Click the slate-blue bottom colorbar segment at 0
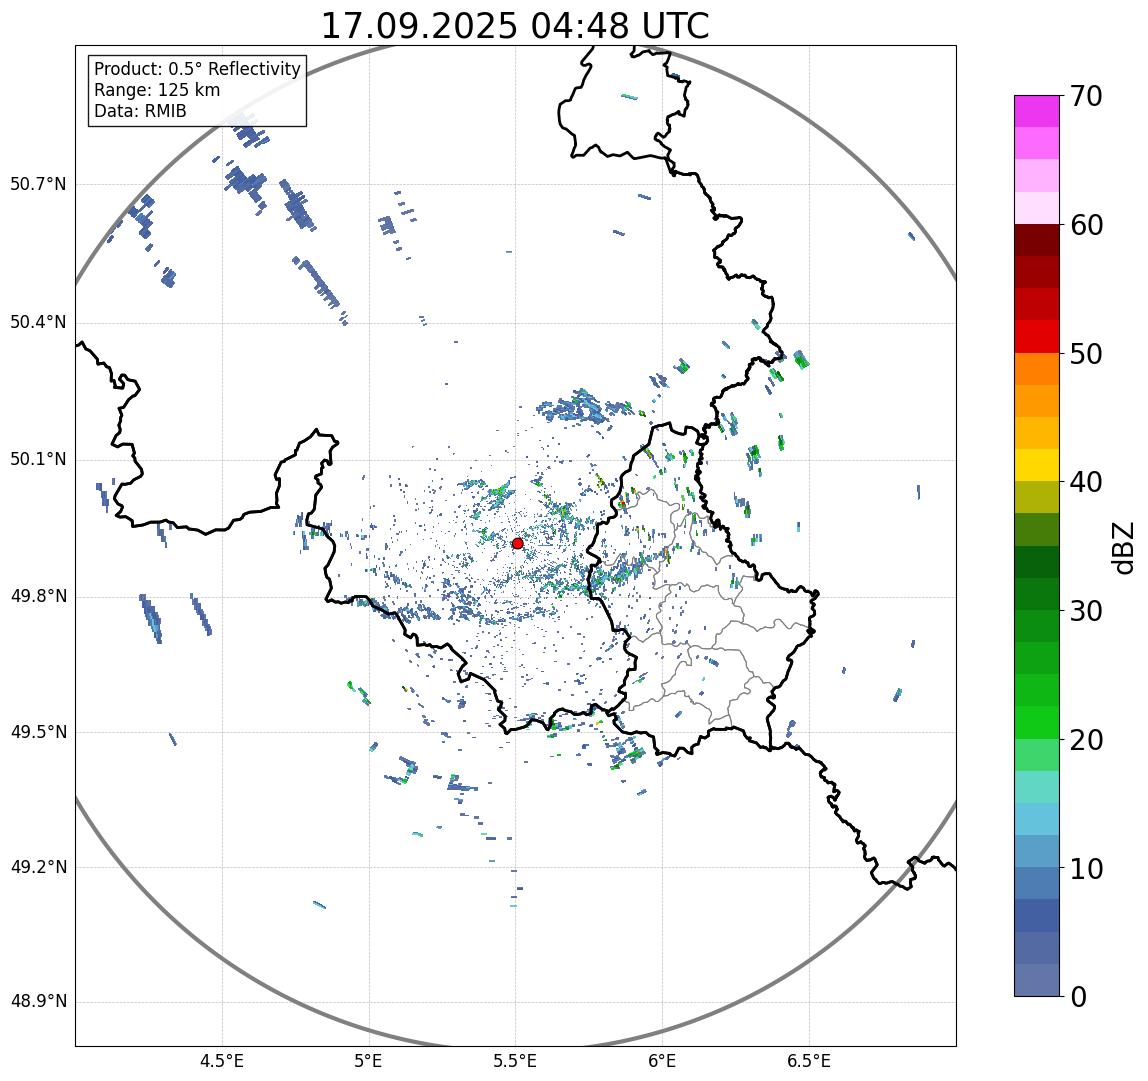Viewport: 1148px width, 1081px height. pyautogui.click(x=1037, y=980)
